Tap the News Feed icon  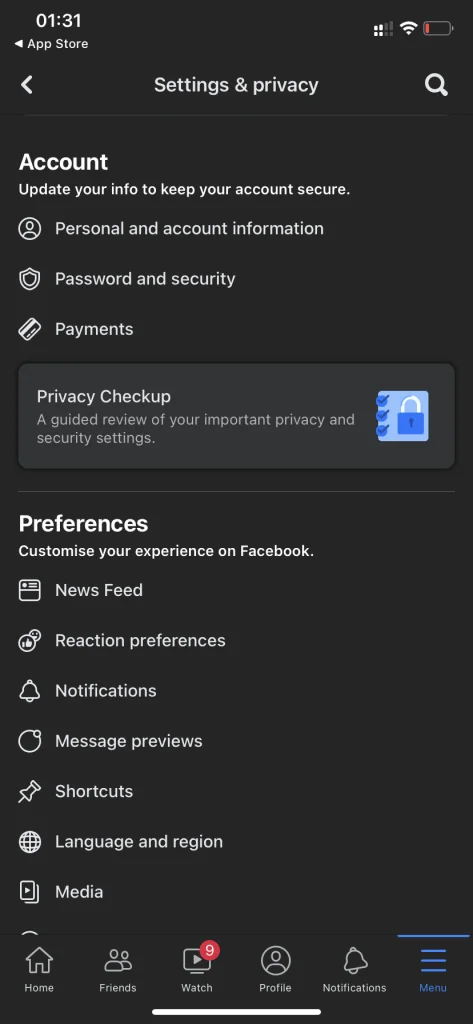pyautogui.click(x=29, y=590)
